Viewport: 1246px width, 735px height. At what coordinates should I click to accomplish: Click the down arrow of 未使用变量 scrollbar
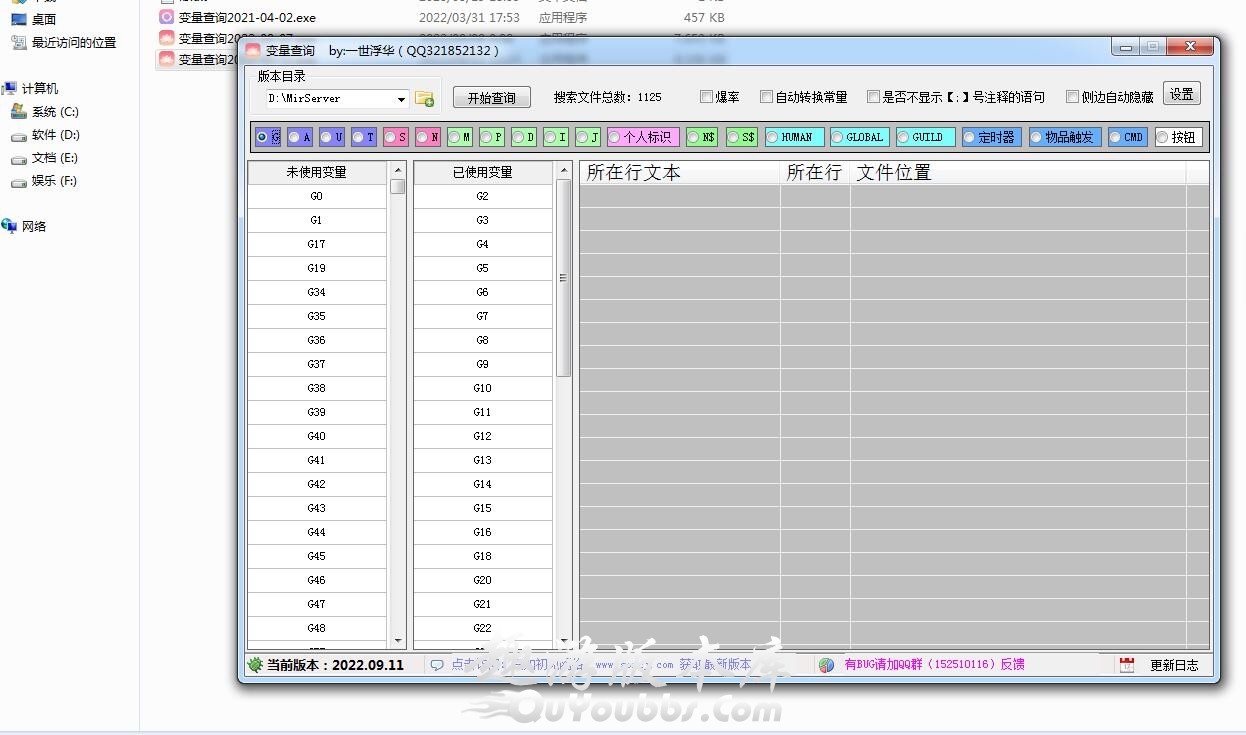[398, 640]
